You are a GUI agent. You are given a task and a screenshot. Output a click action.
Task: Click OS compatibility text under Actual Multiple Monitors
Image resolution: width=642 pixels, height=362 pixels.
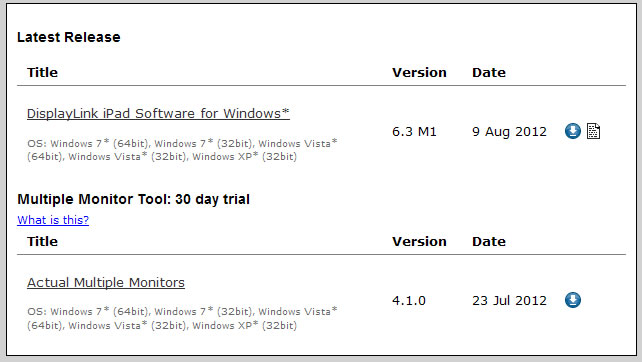coord(182,318)
